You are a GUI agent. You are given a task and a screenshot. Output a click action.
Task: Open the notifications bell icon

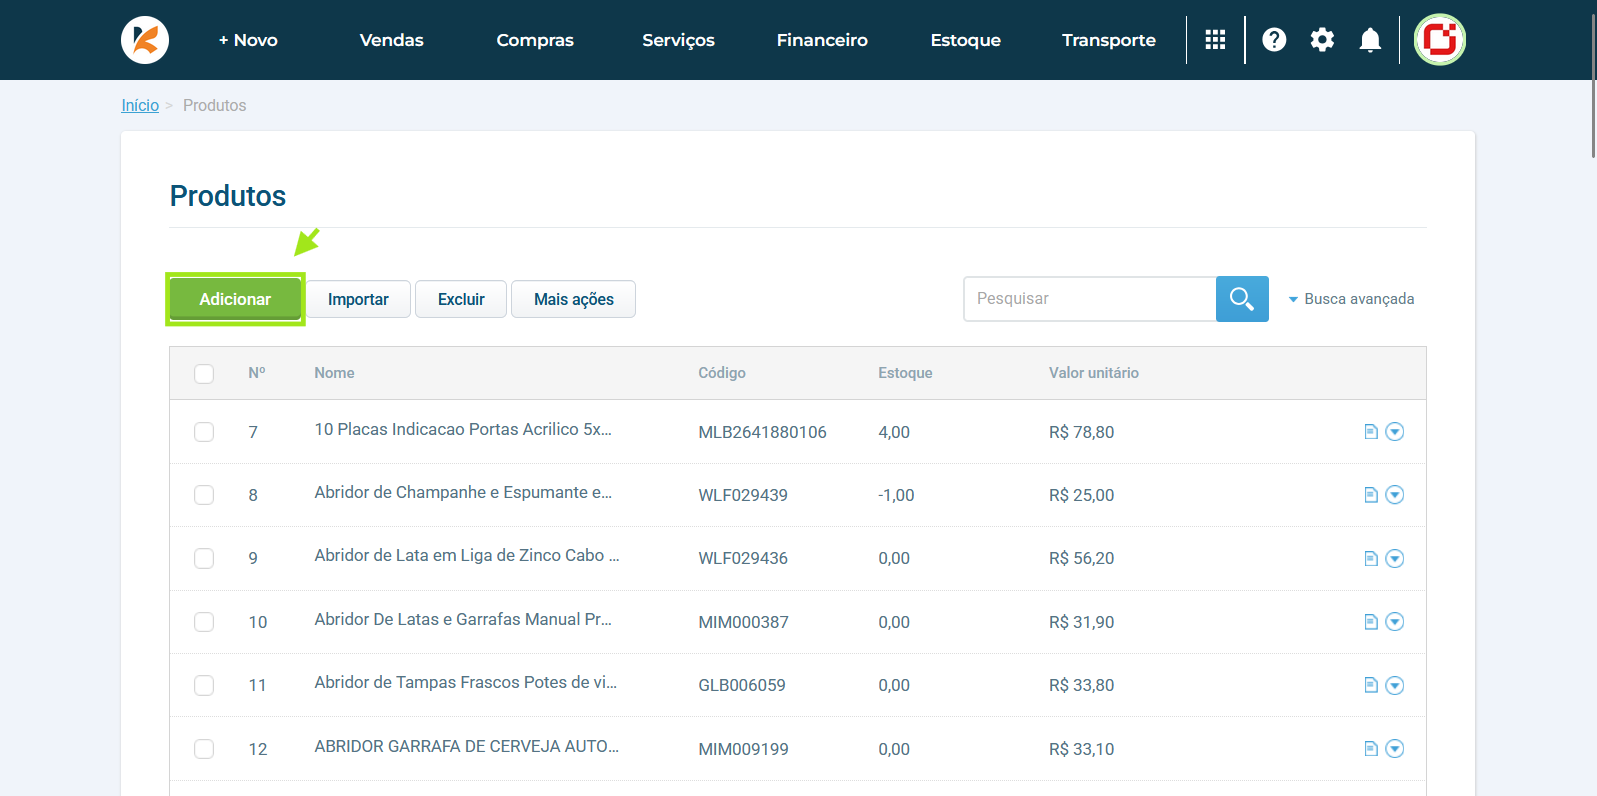tap(1370, 40)
